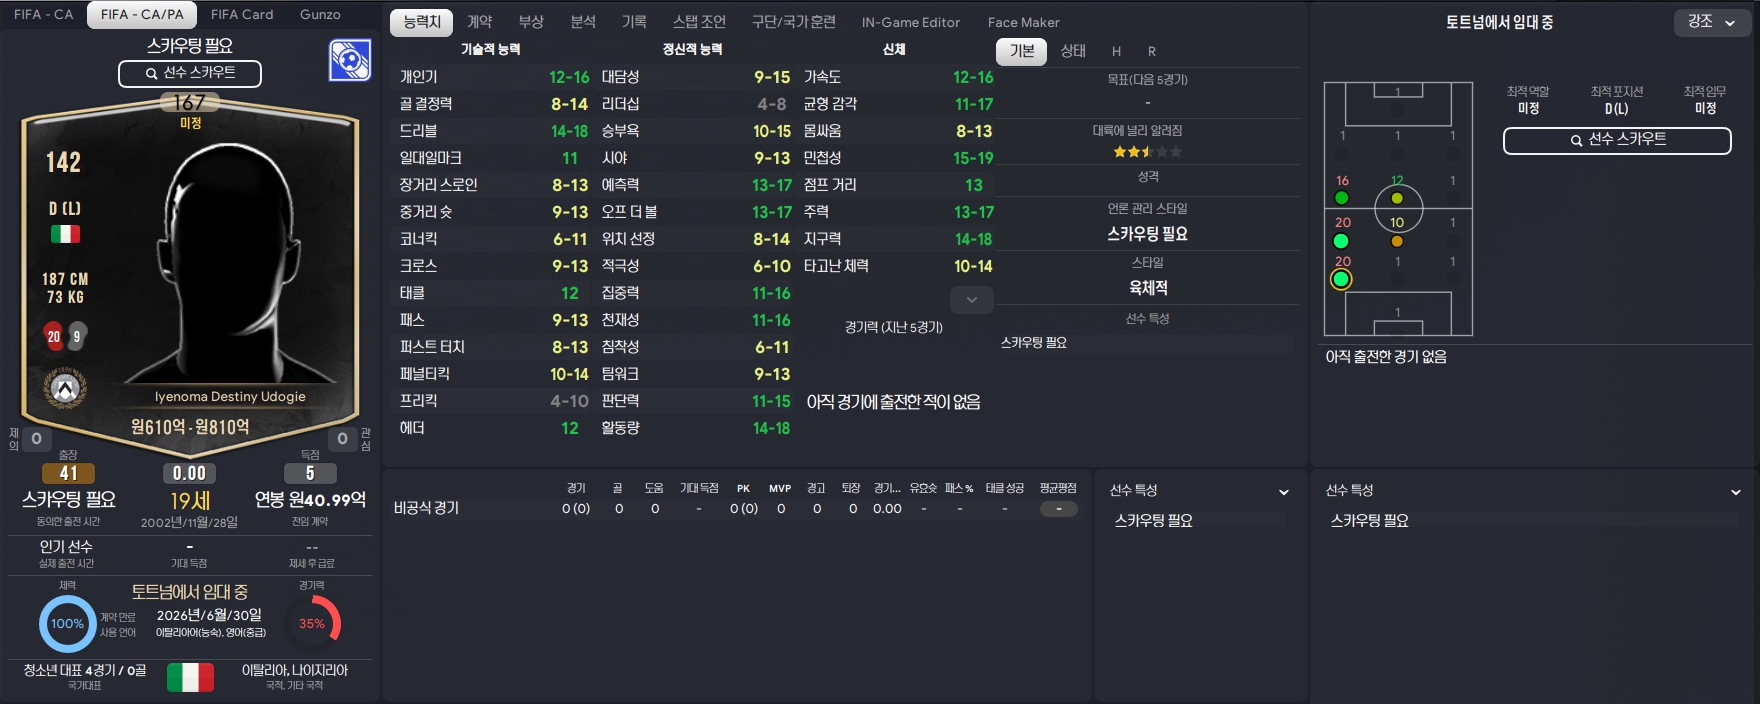
Task: Click the three-star reputation rating
Action: point(1147,152)
